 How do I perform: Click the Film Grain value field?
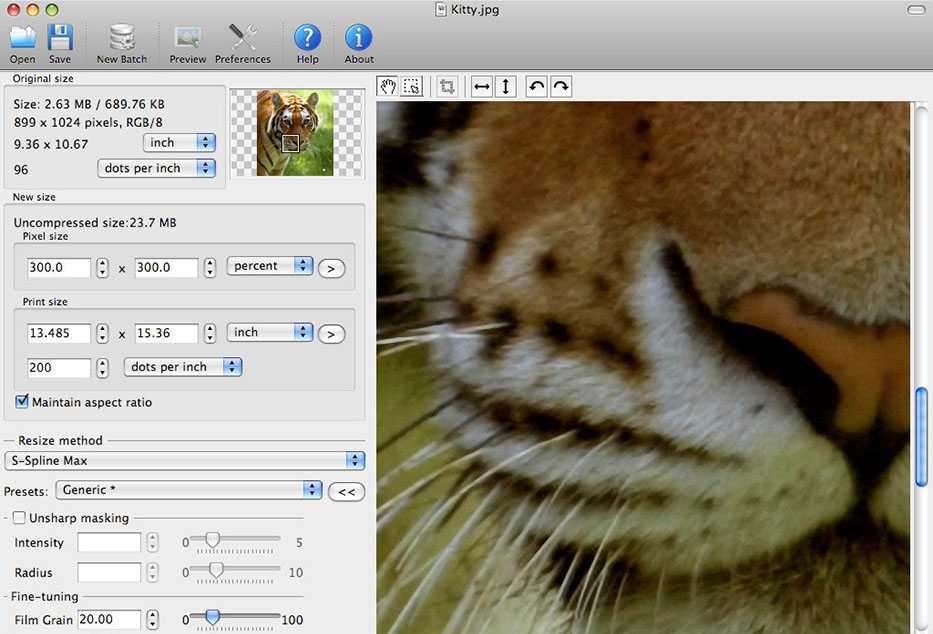coord(109,620)
